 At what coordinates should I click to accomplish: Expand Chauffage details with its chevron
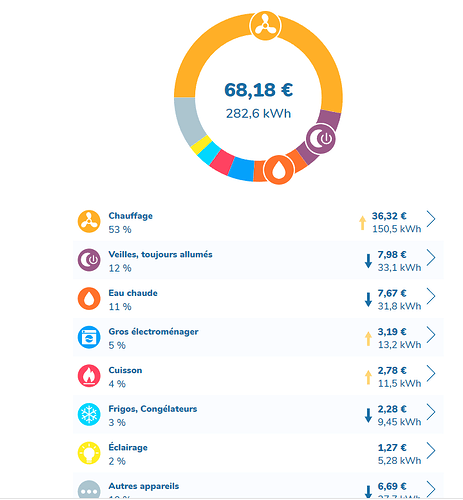pos(431,219)
